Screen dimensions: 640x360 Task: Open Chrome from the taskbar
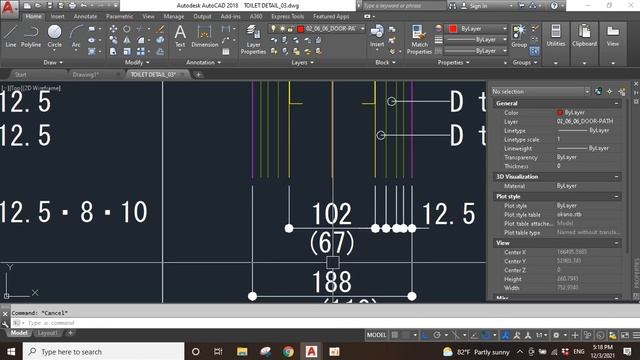(288, 351)
